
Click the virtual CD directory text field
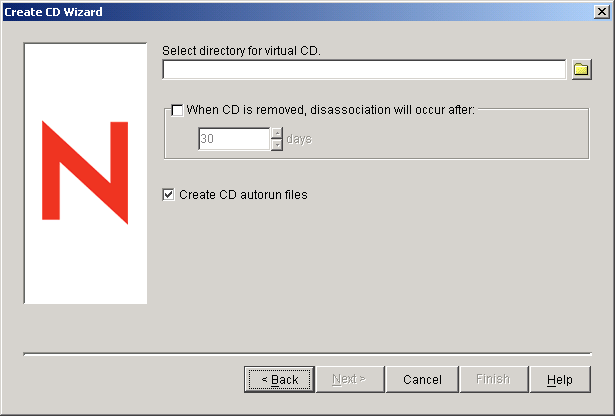(364, 69)
